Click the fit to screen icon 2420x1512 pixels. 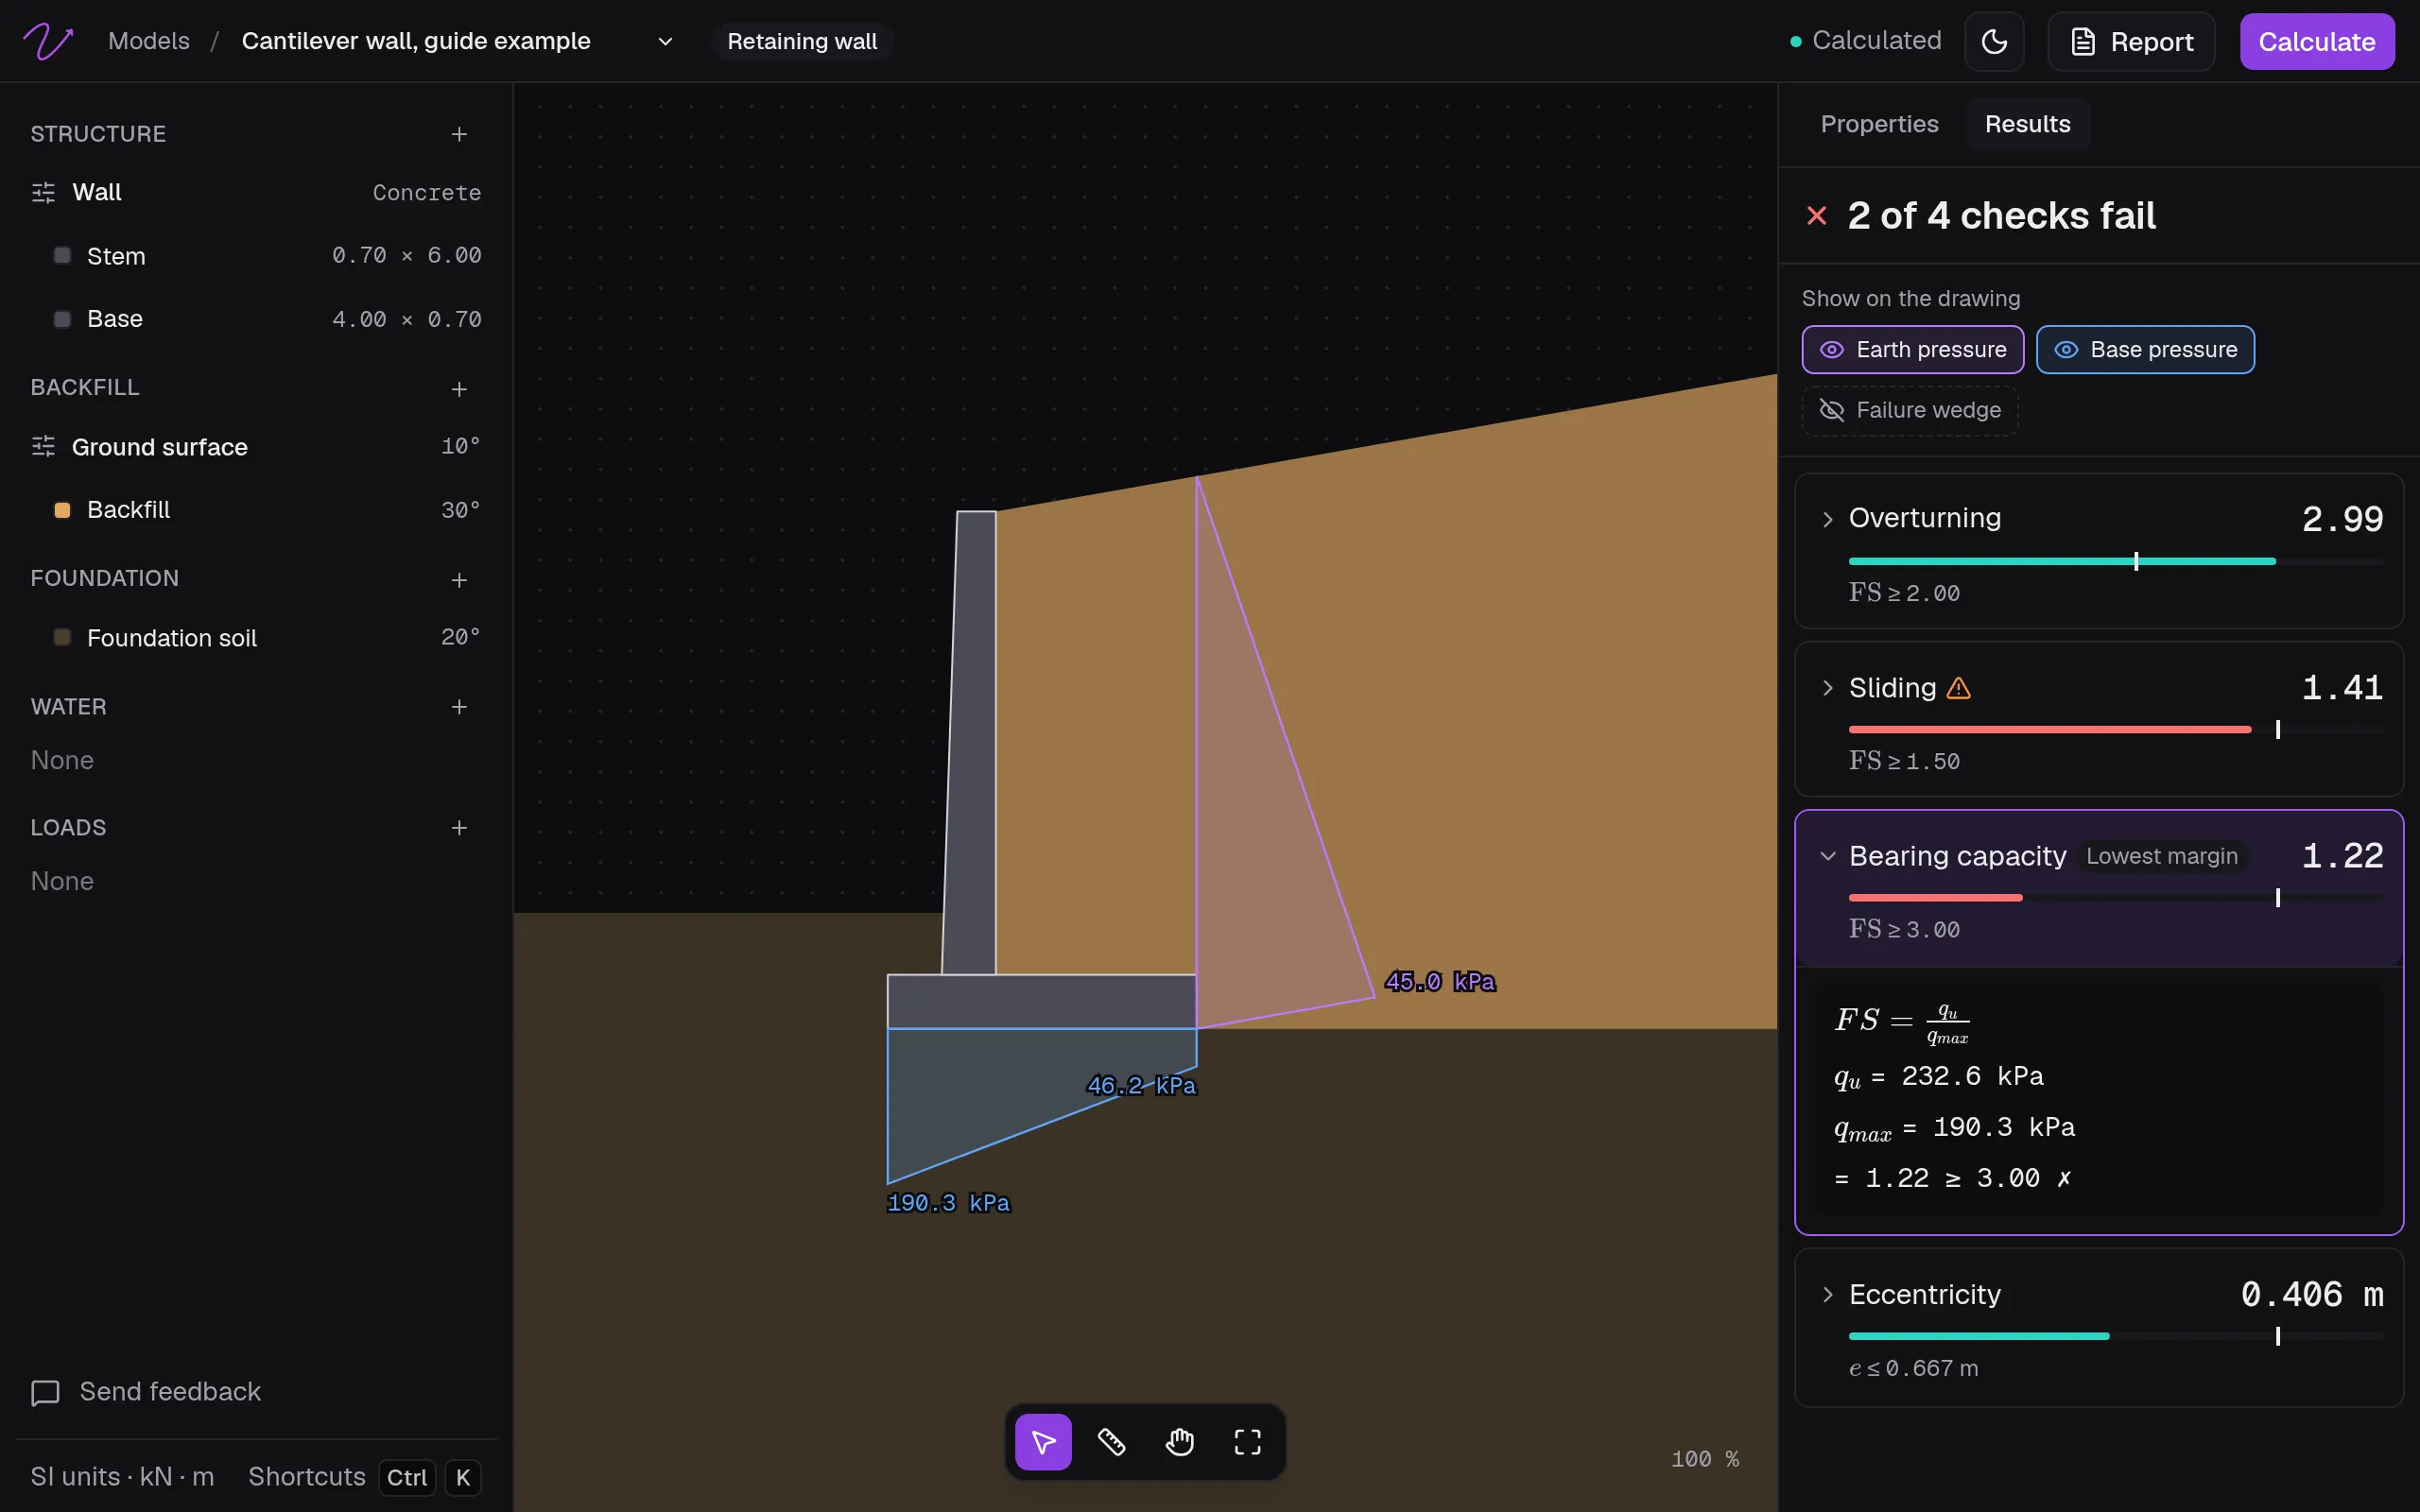pos(1248,1441)
